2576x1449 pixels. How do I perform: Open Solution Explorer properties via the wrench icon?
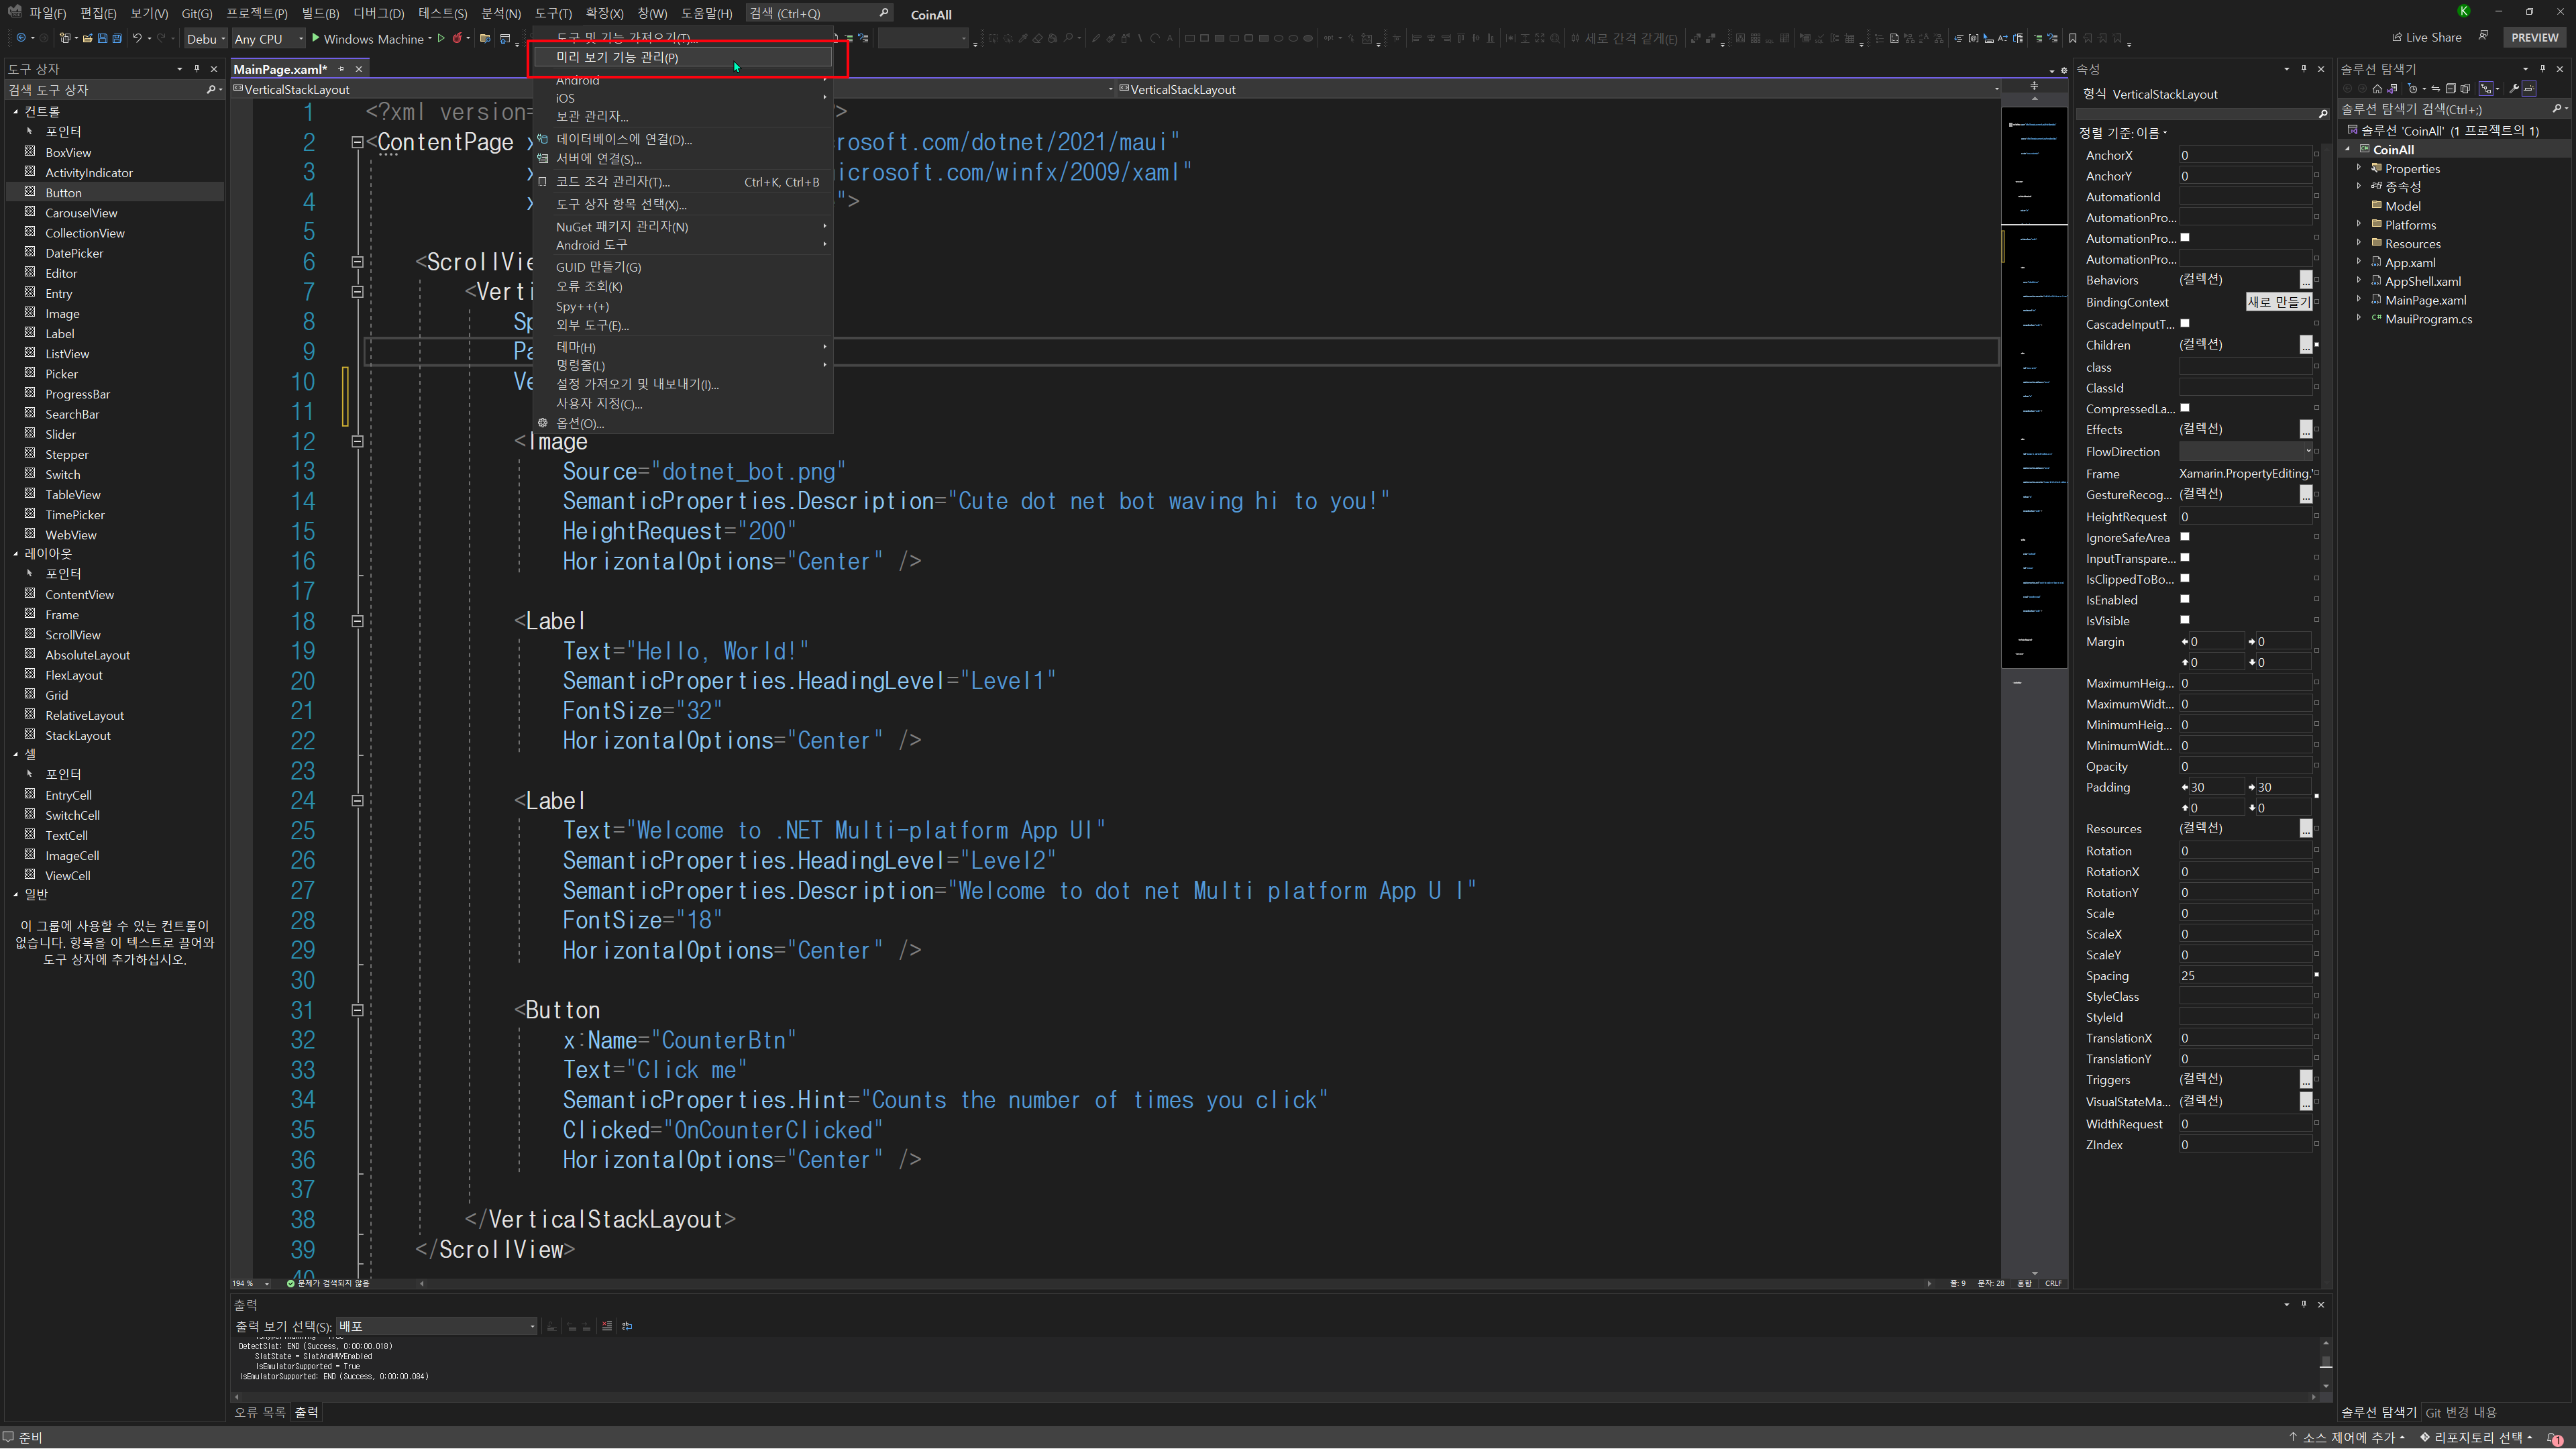click(x=2514, y=89)
